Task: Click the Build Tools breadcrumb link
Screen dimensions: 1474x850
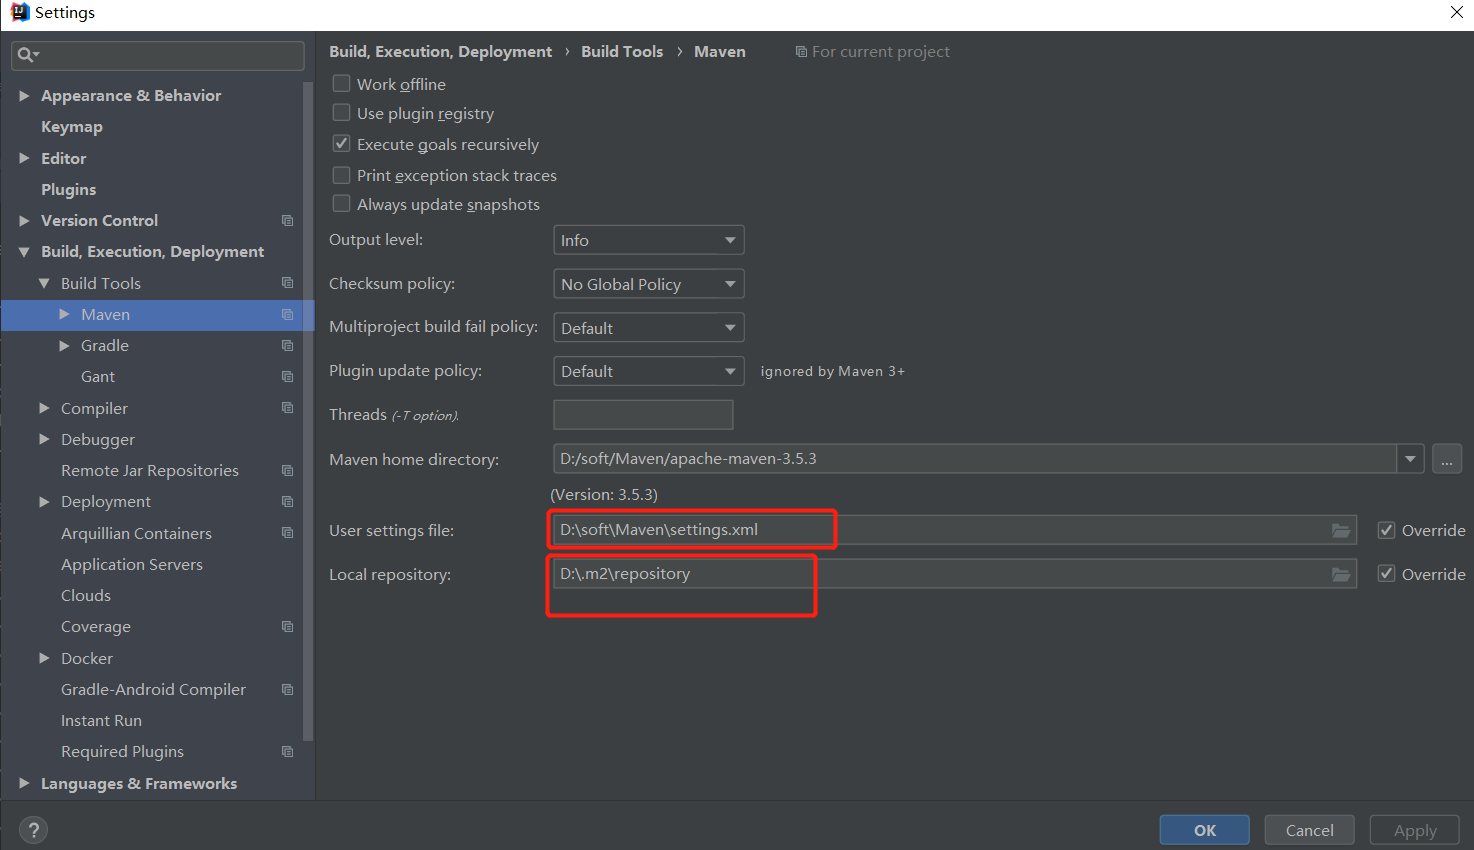Action: click(622, 51)
